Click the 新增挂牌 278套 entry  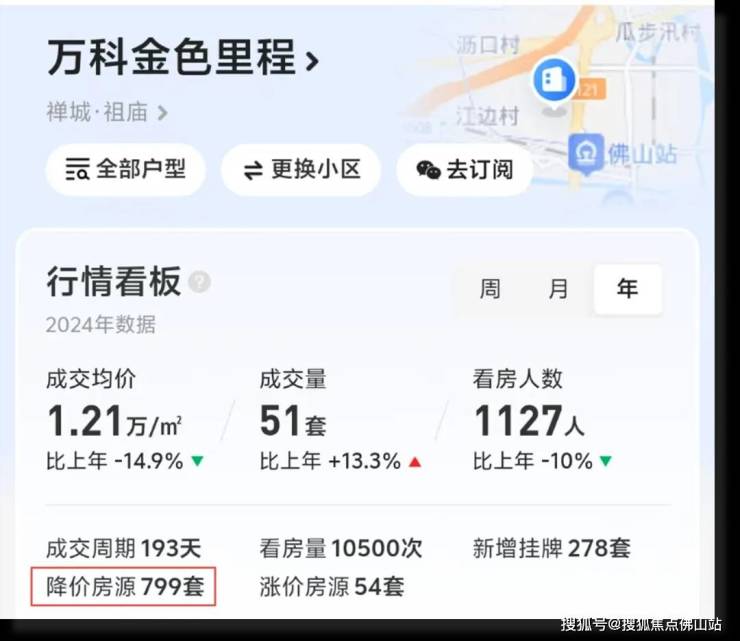tap(551, 548)
